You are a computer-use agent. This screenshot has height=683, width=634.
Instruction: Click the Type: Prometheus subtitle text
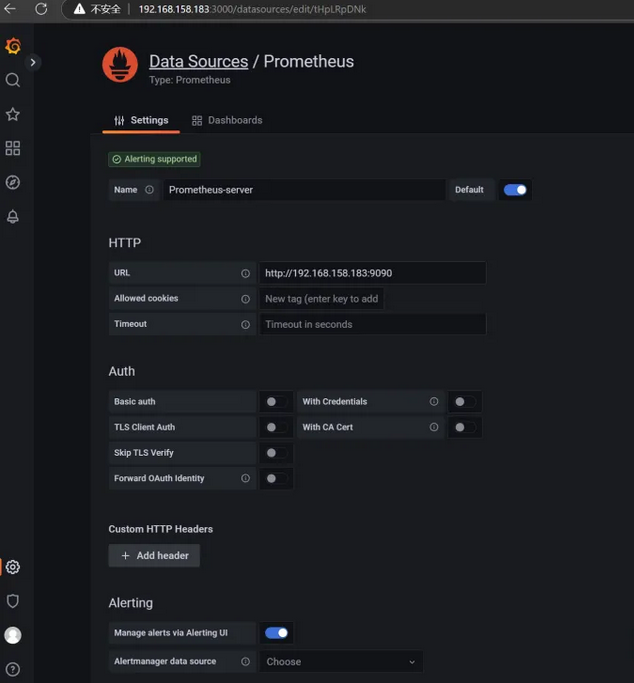(x=189, y=80)
